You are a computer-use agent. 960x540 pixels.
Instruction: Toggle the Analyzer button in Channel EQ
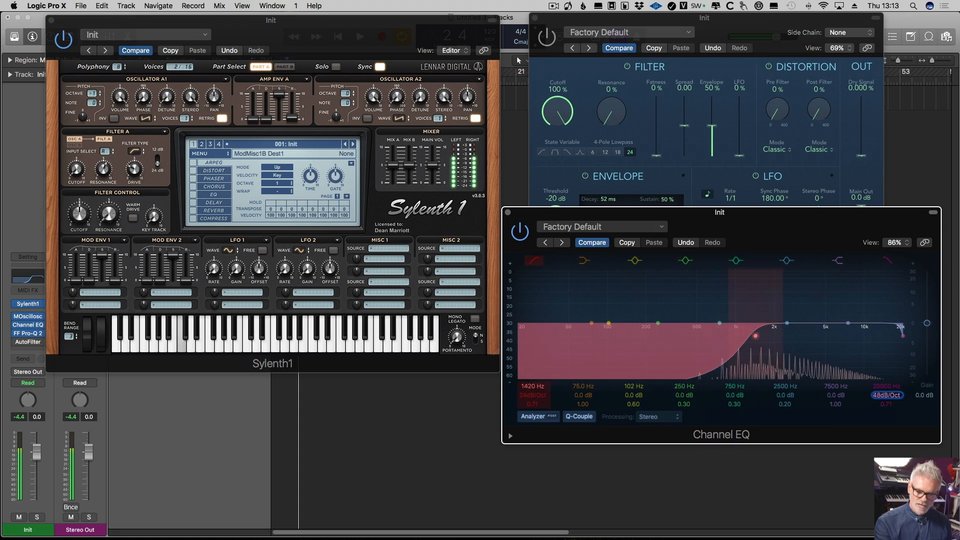point(538,416)
